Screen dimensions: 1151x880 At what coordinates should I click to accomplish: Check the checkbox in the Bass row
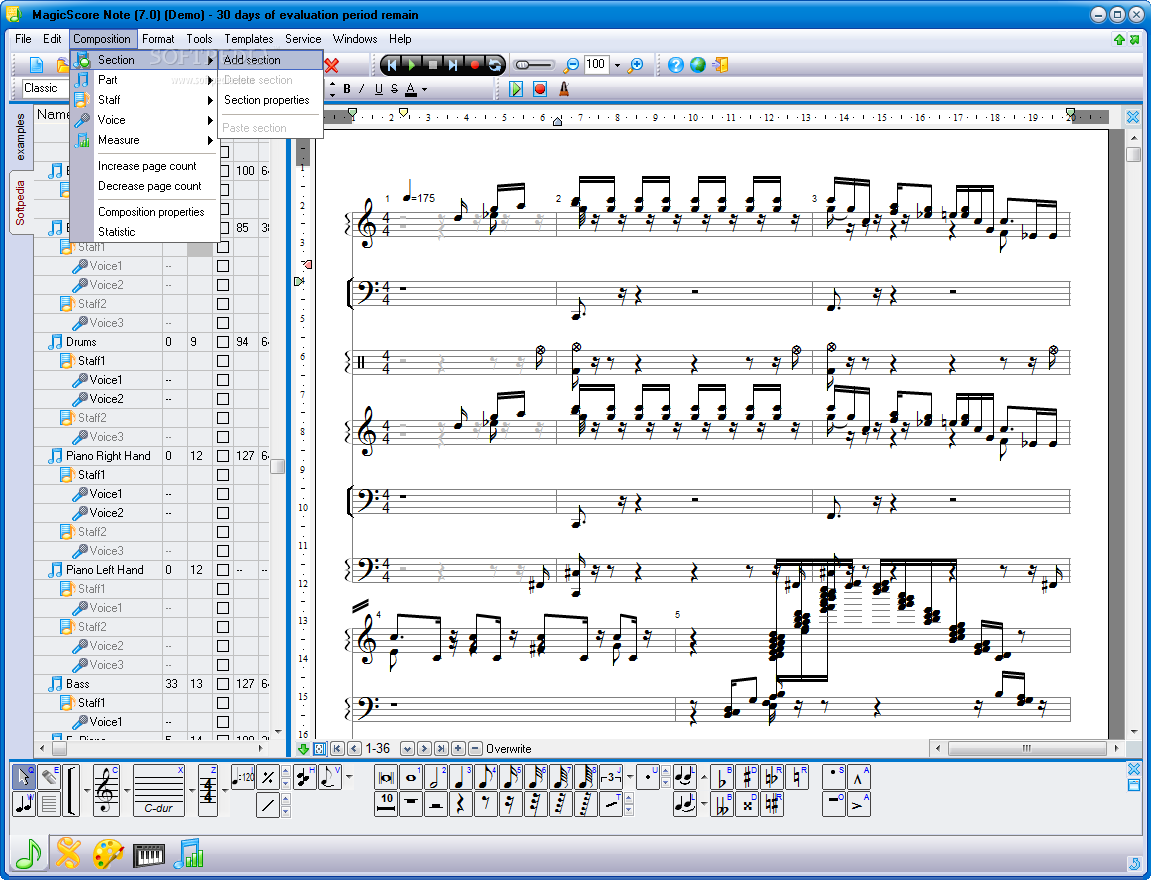(223, 683)
